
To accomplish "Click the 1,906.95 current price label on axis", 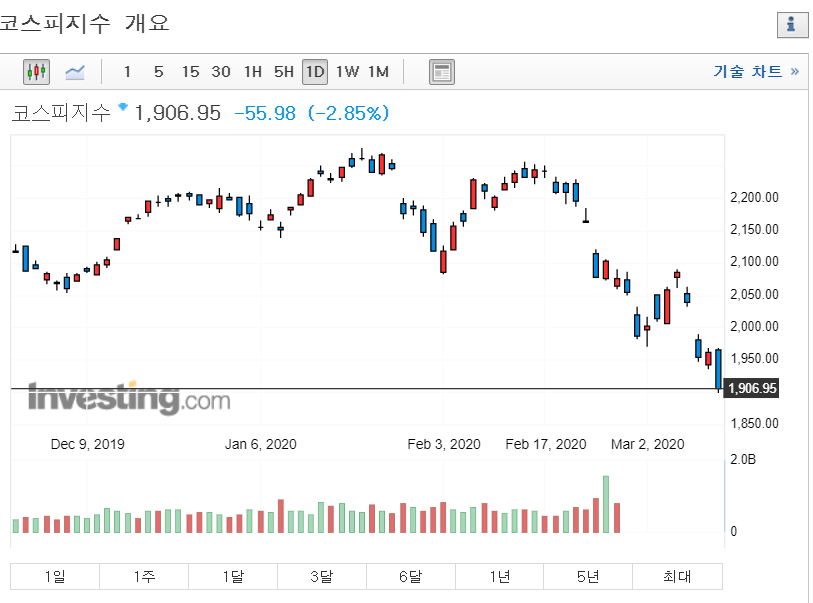I will pos(752,388).
